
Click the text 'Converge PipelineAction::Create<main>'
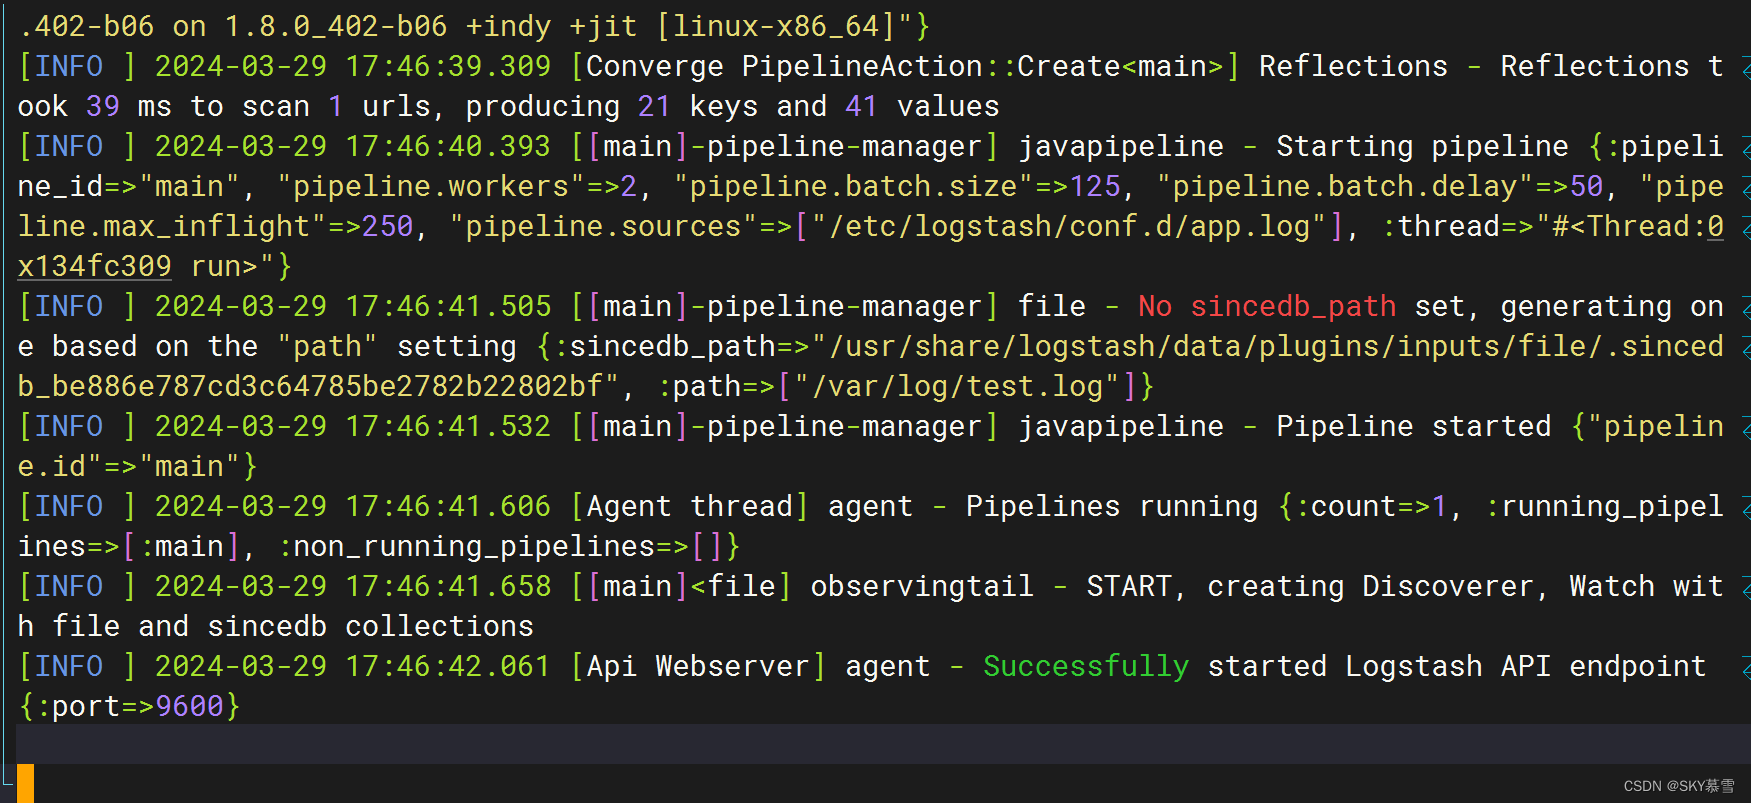[x=905, y=66]
